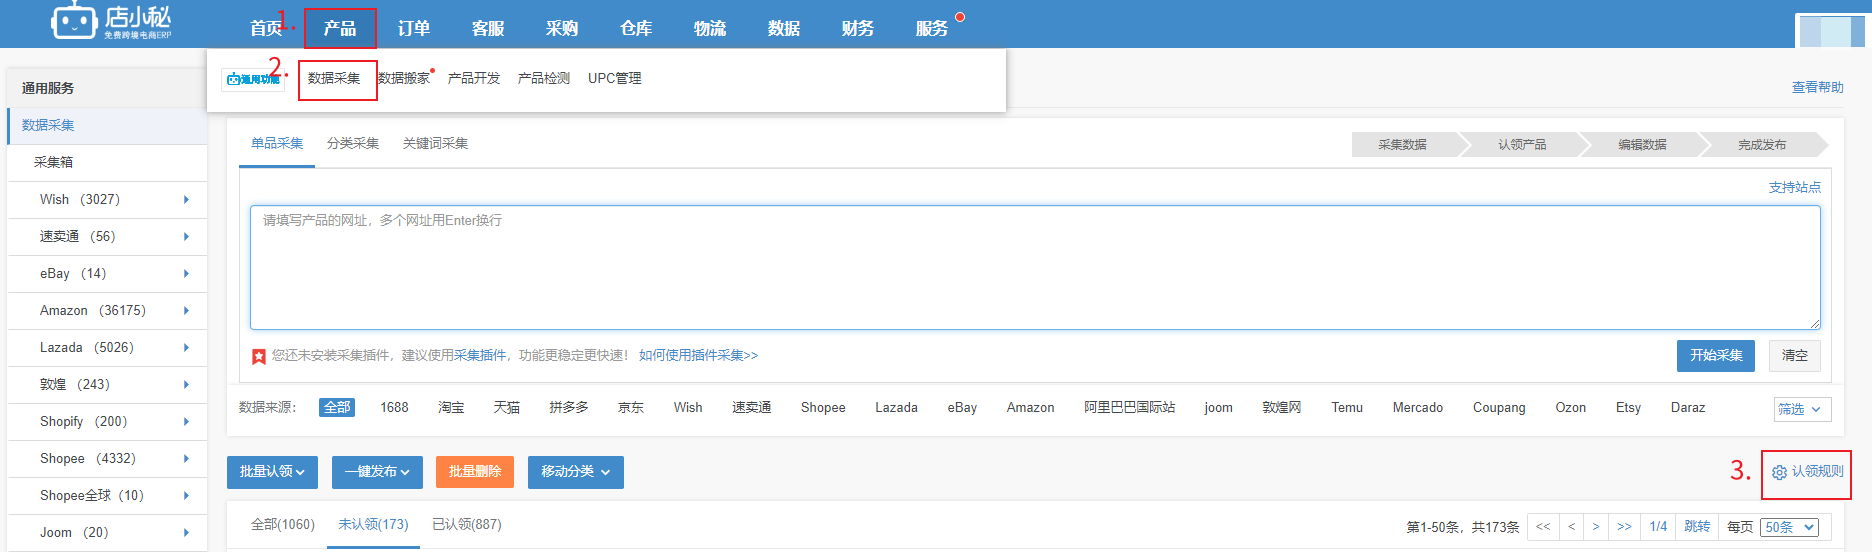Open the 订单 top menu
1872x552 pixels.
pyautogui.click(x=414, y=28)
